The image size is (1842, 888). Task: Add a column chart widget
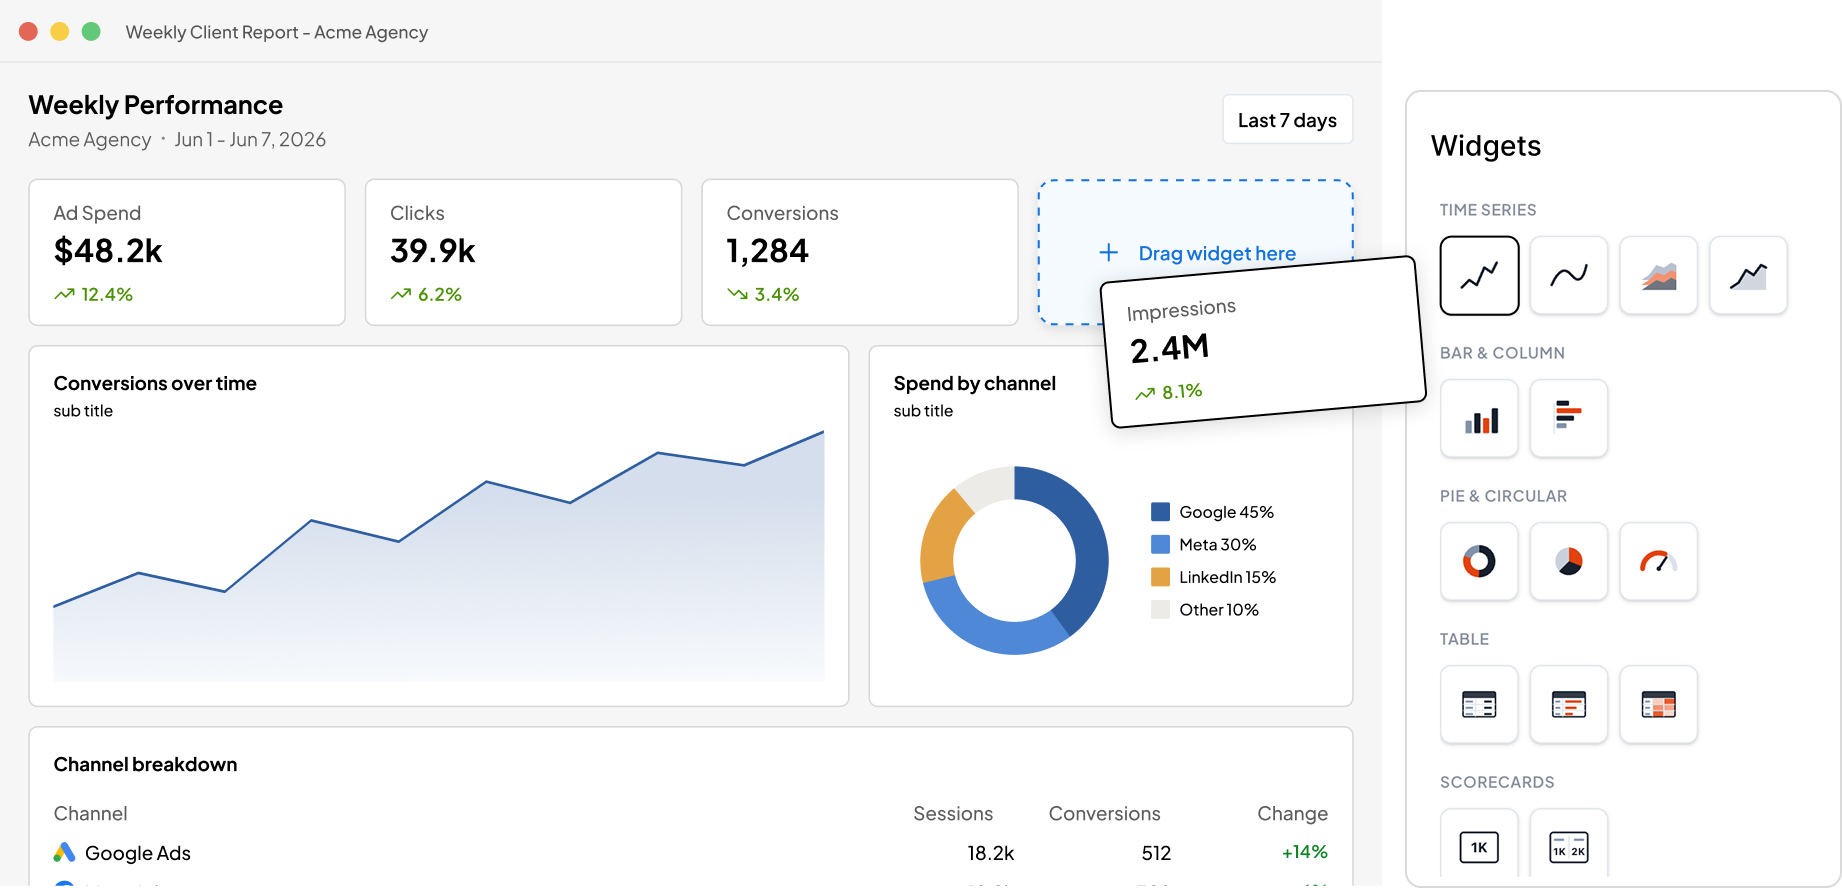[1479, 418]
